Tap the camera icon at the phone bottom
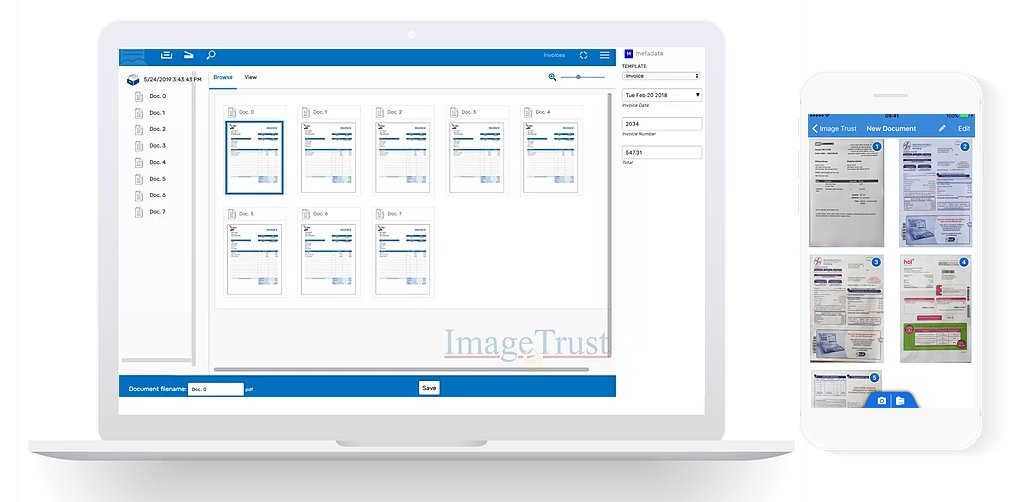The width and height of the screenshot is (1029, 502). [x=882, y=401]
